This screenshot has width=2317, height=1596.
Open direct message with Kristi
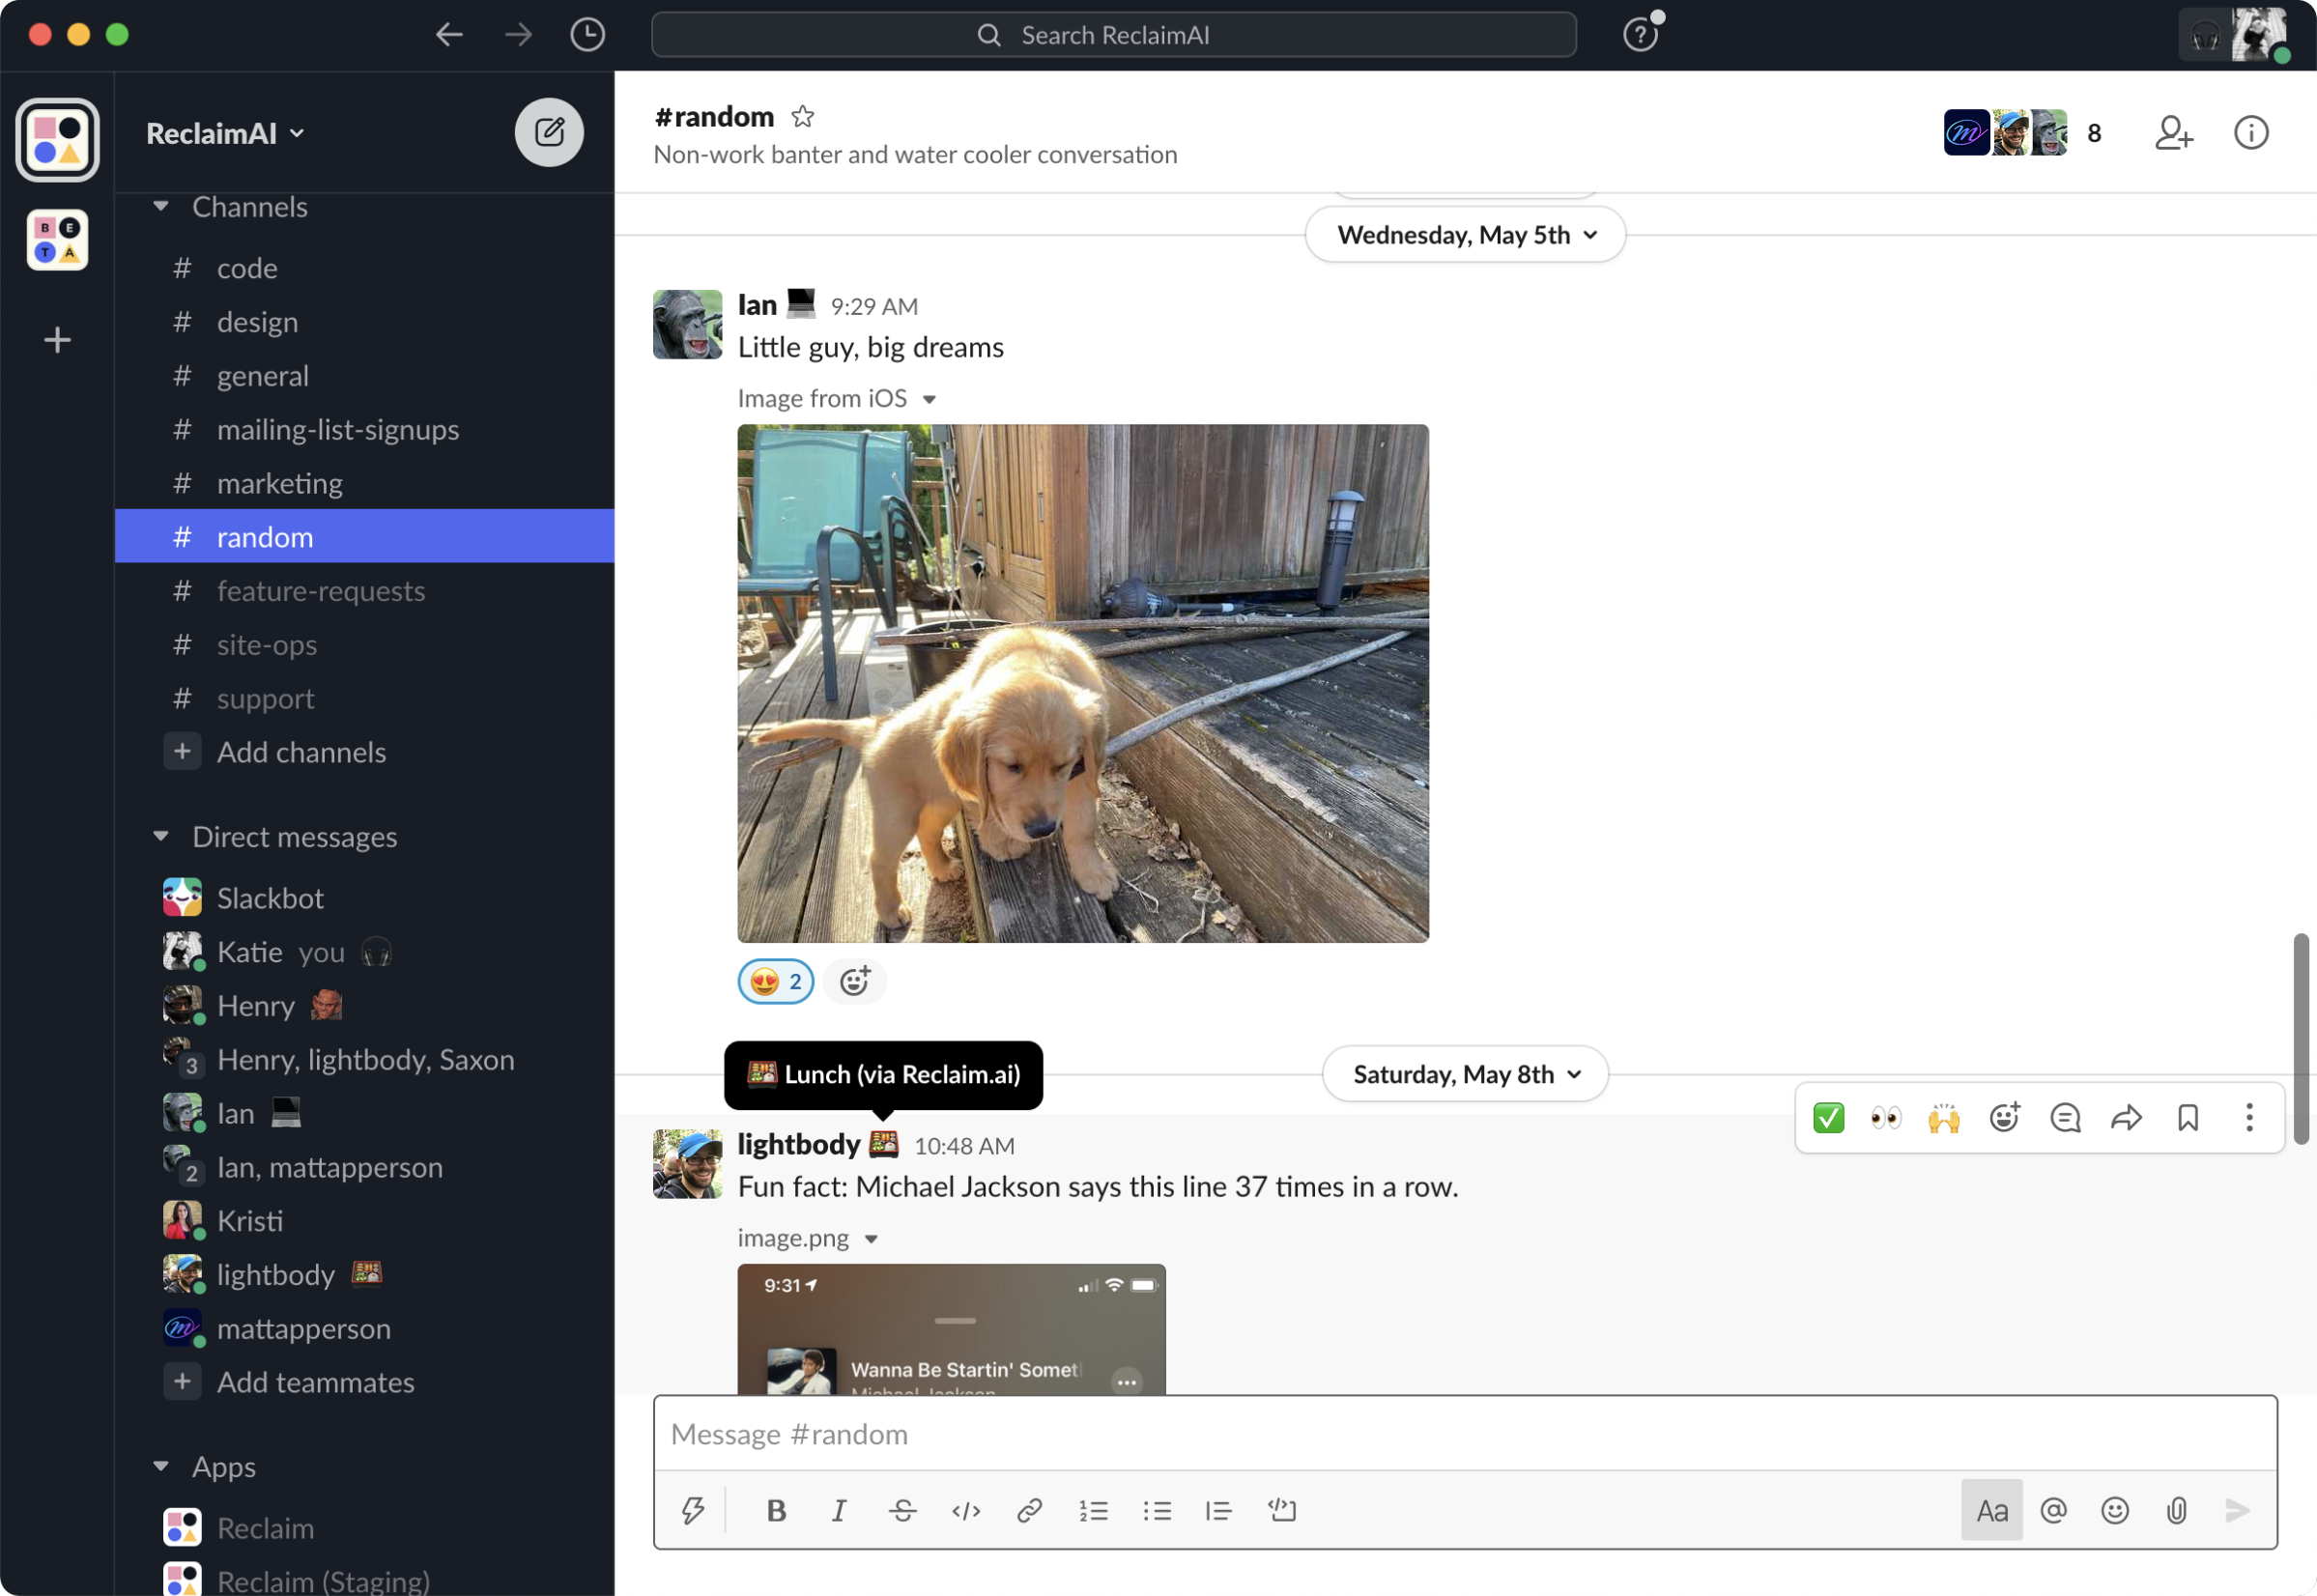click(x=365, y=1221)
